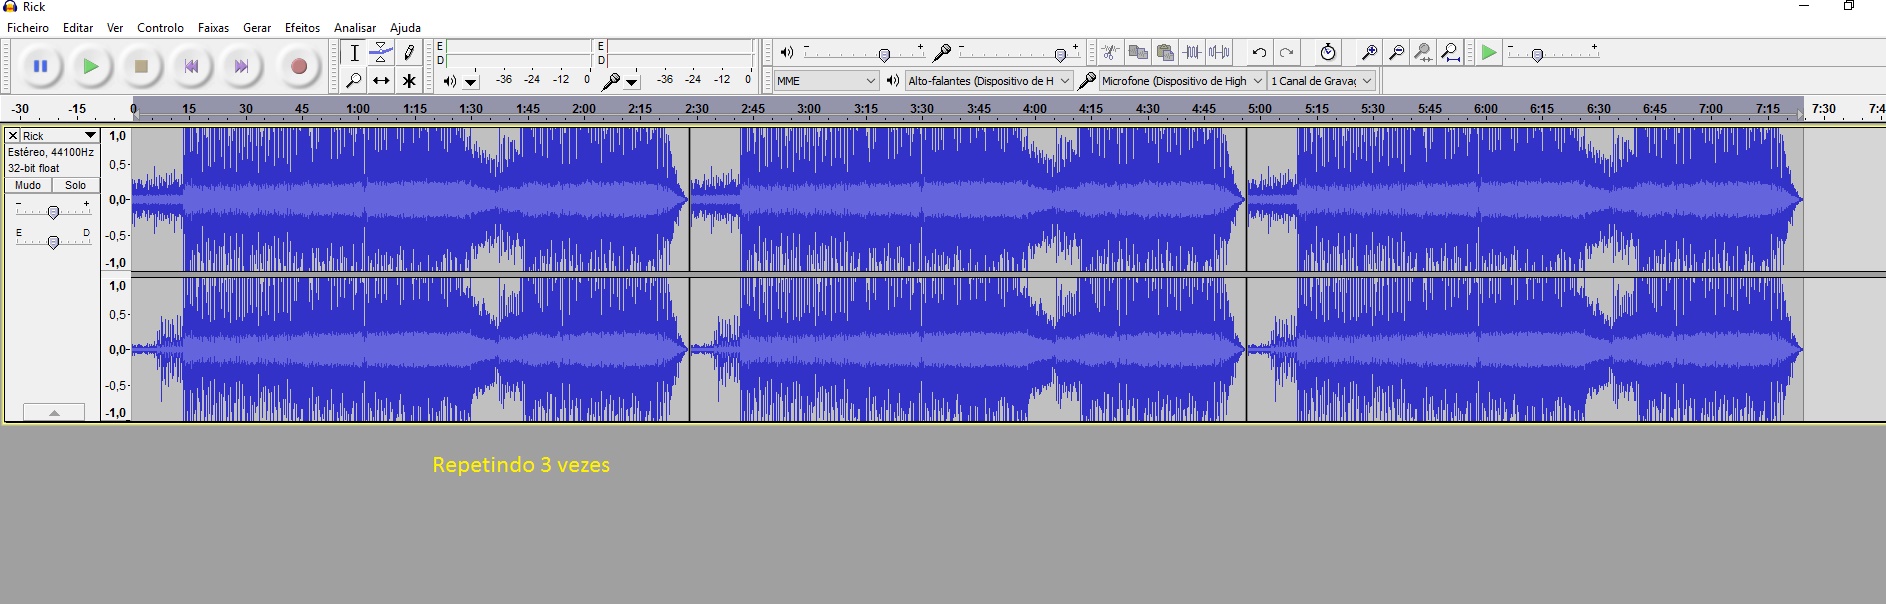Select the Envelope tool
Viewport: 1886px width, 604px height.
pyautogui.click(x=381, y=53)
